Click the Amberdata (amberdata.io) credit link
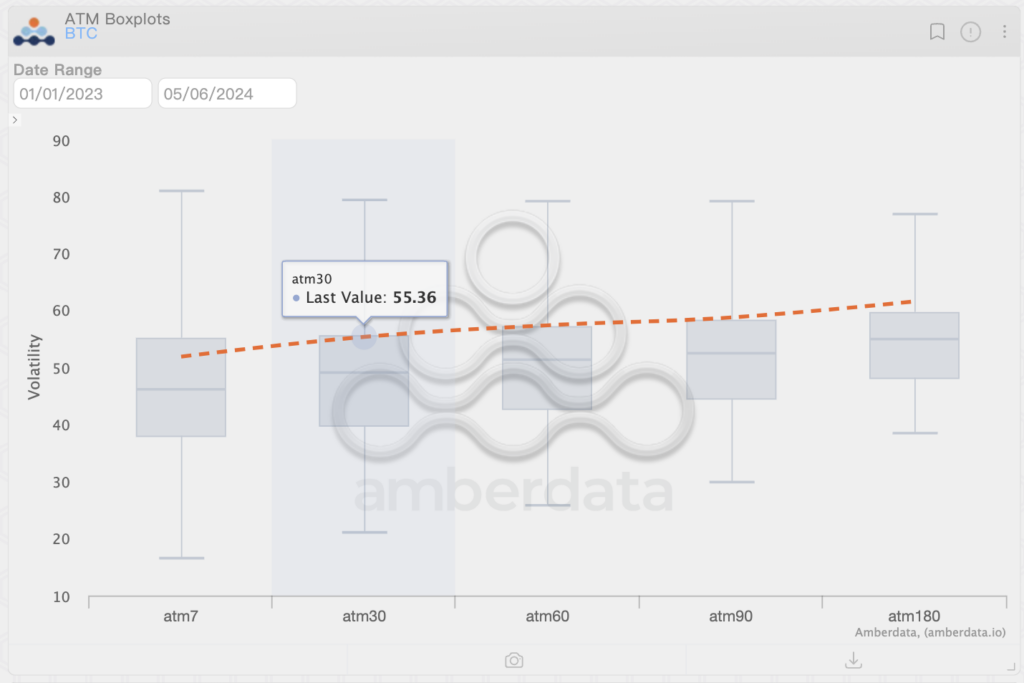 tap(930, 632)
